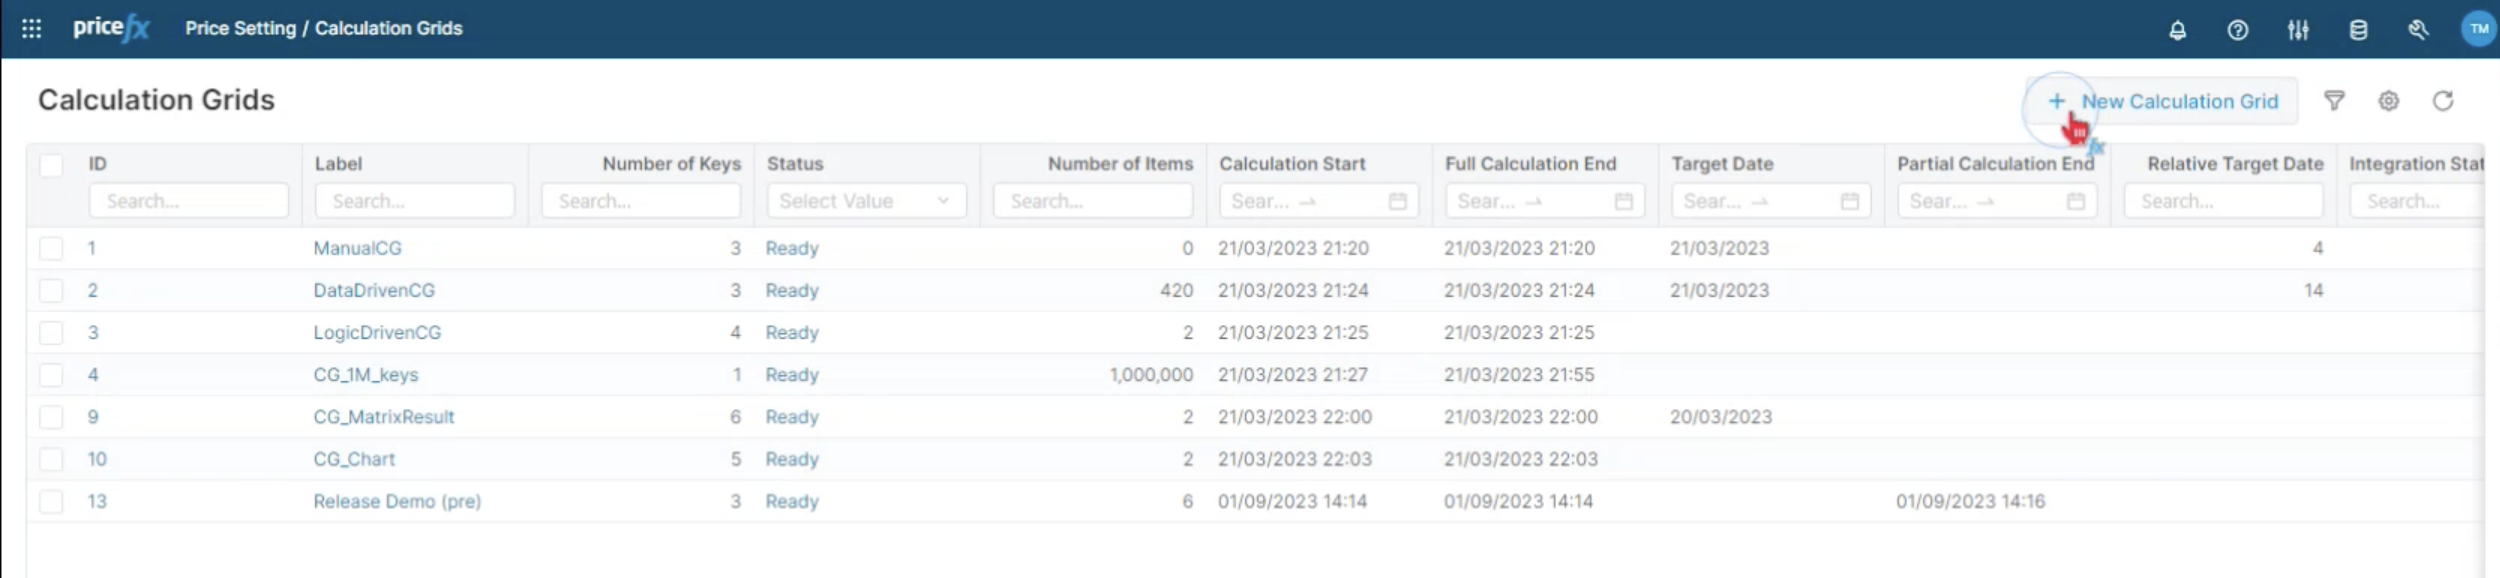Screen dimensions: 2500x578
Task: Open the help question mark icon
Action: tap(2237, 30)
